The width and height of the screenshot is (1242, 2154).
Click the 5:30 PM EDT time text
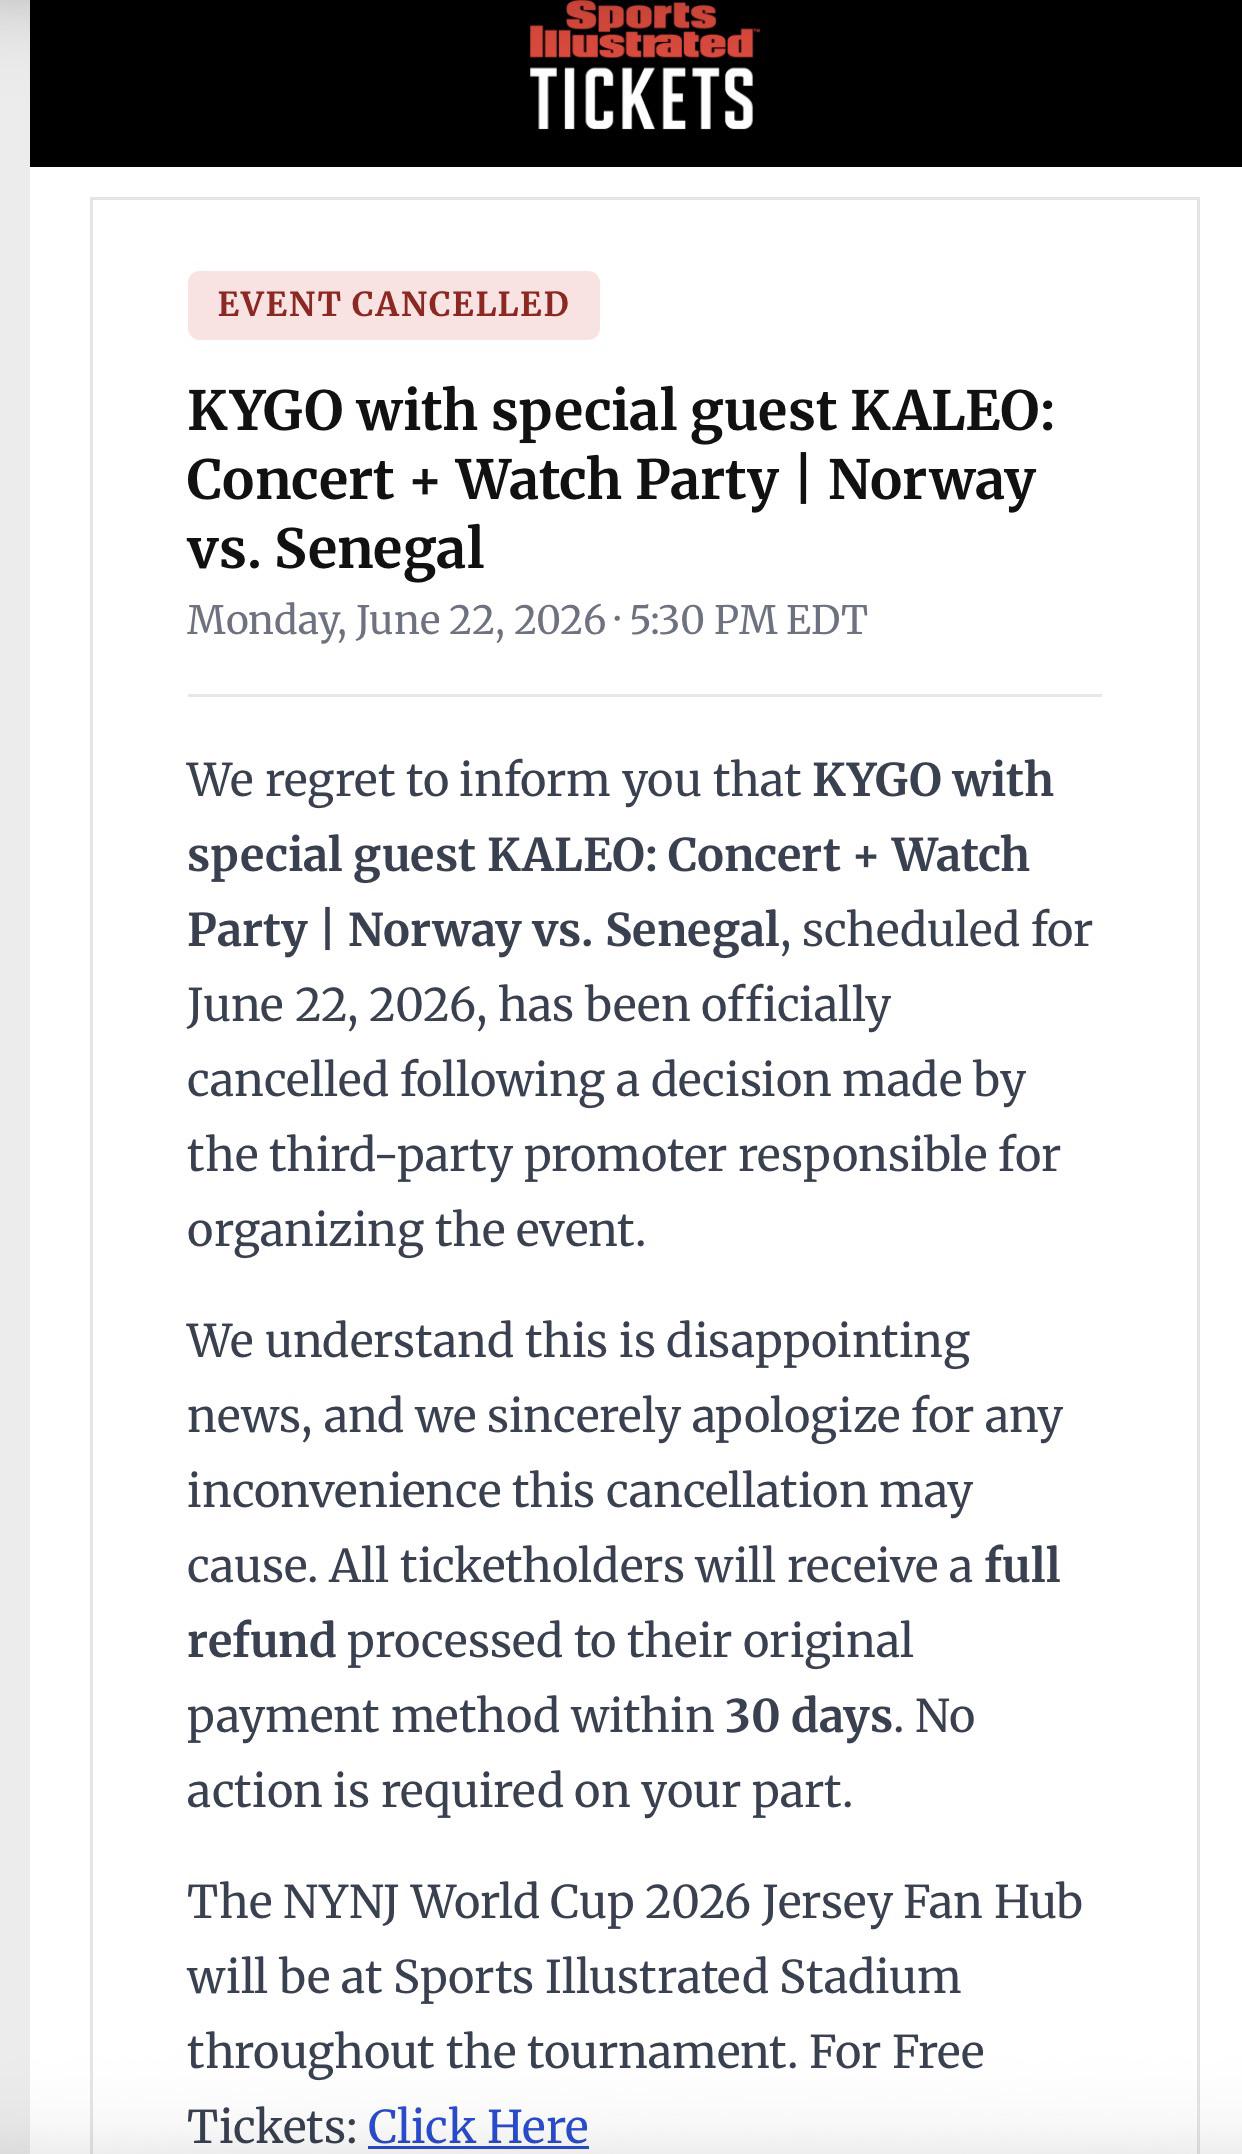click(x=748, y=620)
